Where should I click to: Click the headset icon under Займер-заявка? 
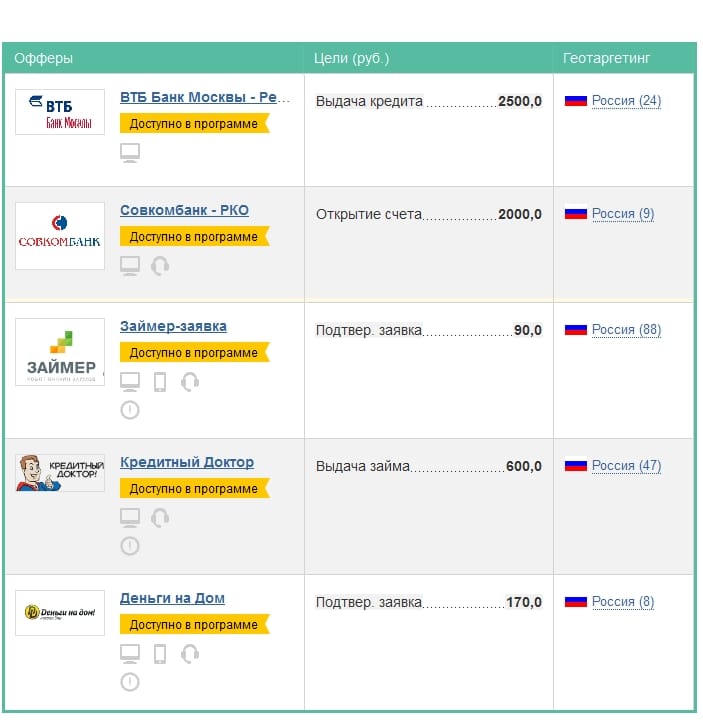point(190,382)
